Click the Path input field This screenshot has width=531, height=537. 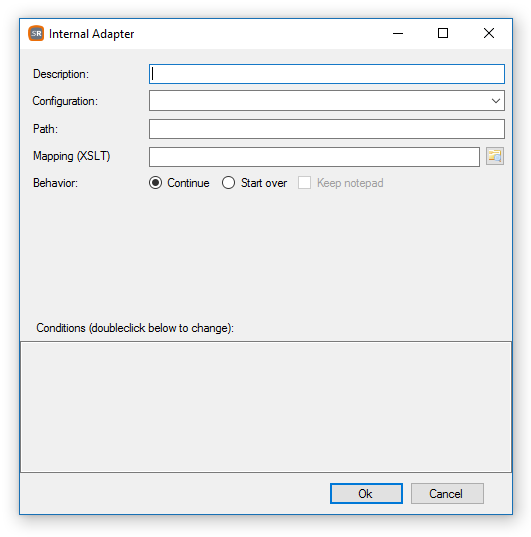tap(326, 129)
